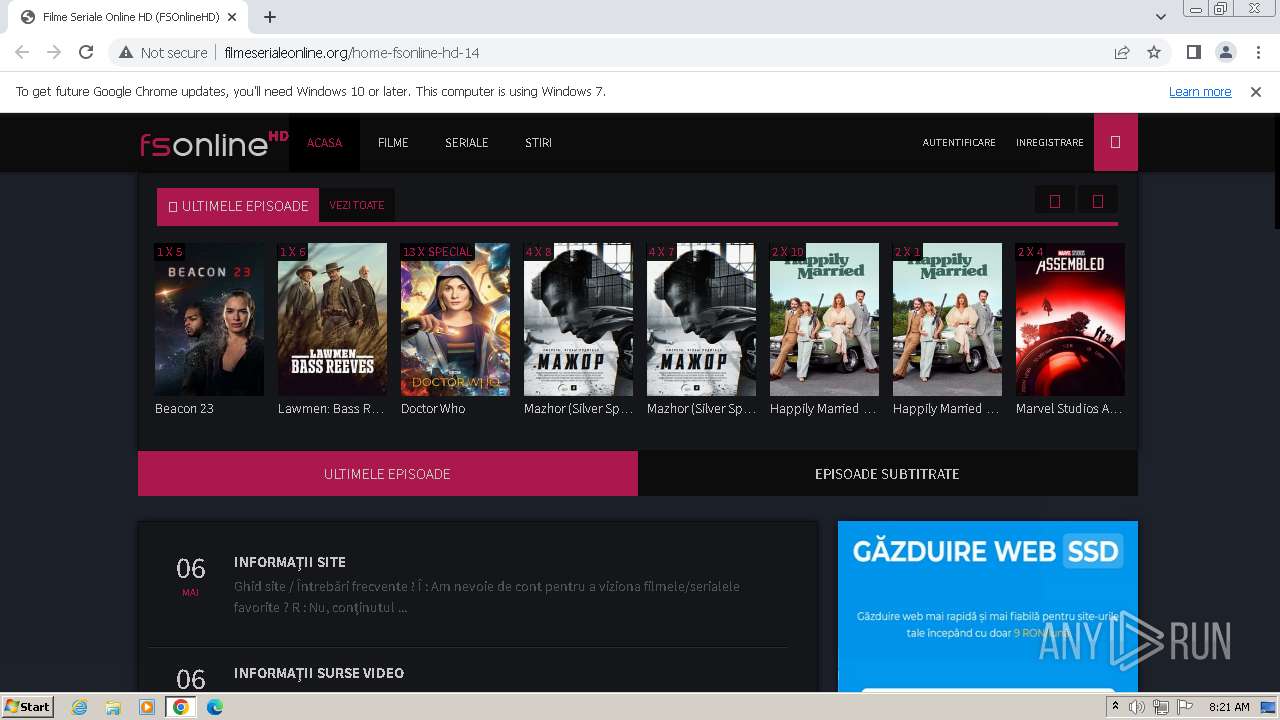Image resolution: width=1280 pixels, height=720 pixels.
Task: Open the Marvel Studios Assembled poster
Action: pyautogui.click(x=1070, y=319)
